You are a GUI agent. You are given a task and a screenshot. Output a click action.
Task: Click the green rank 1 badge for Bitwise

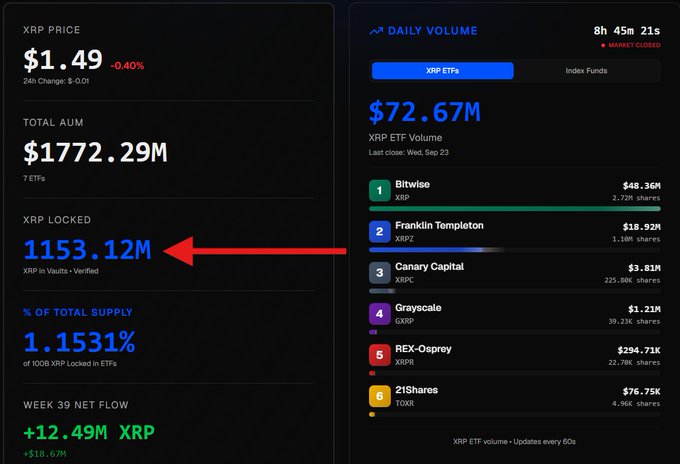coord(379,190)
